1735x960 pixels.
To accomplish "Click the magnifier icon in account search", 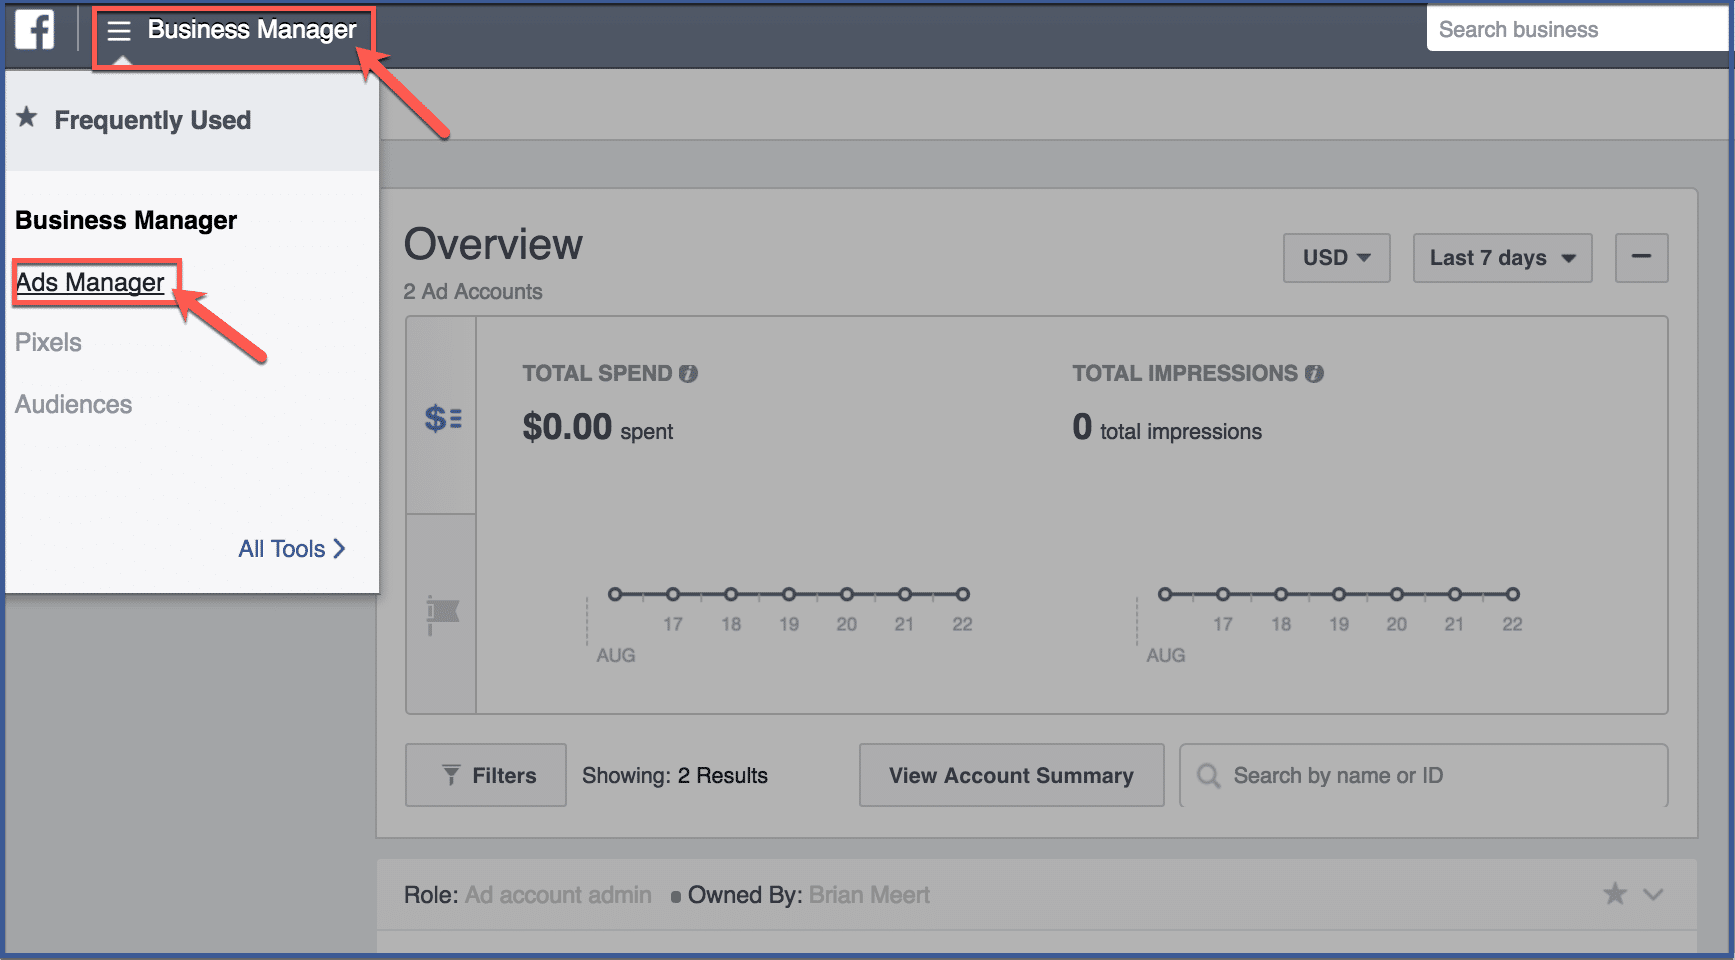I will [x=1208, y=776].
